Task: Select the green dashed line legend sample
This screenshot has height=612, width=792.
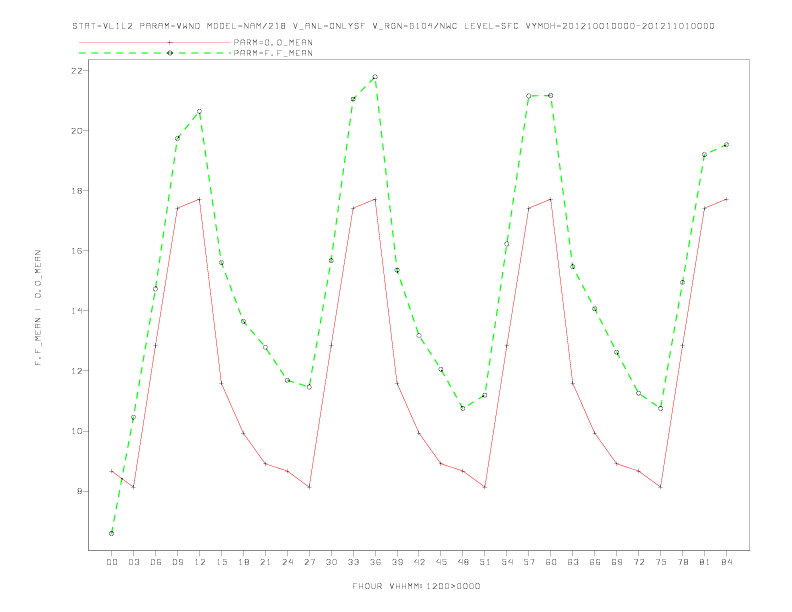Action: point(155,53)
